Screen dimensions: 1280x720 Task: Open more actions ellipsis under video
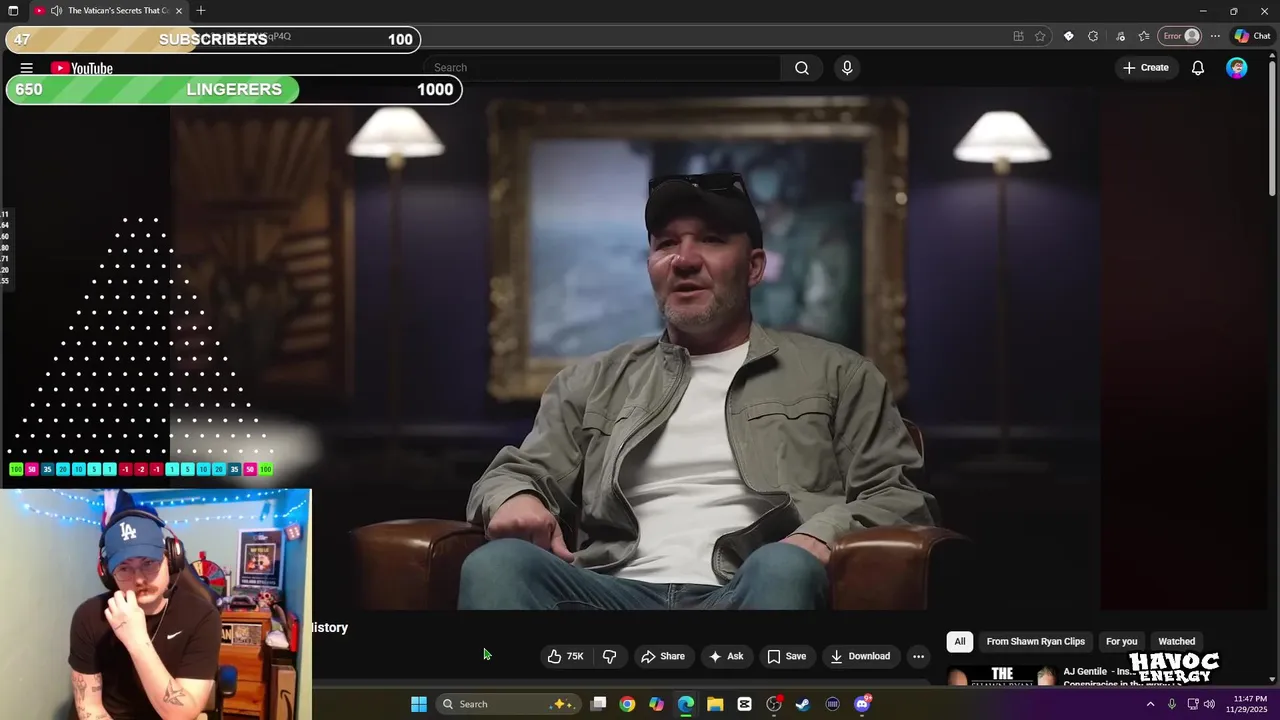point(918,656)
